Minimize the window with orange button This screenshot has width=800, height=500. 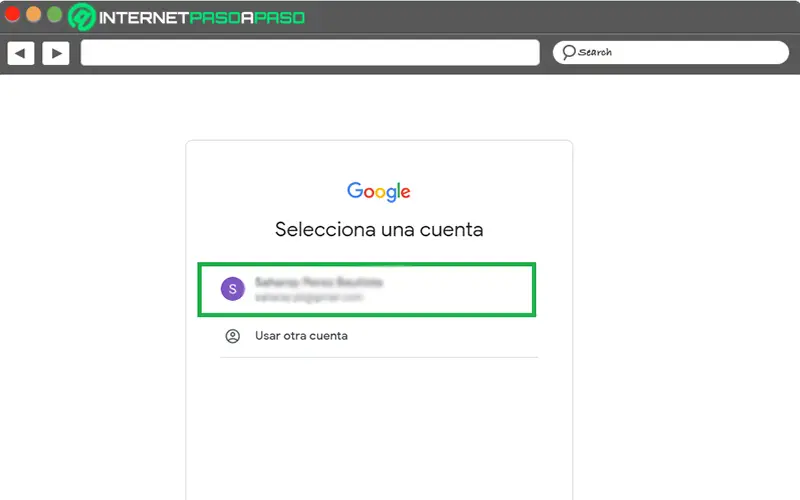34,14
